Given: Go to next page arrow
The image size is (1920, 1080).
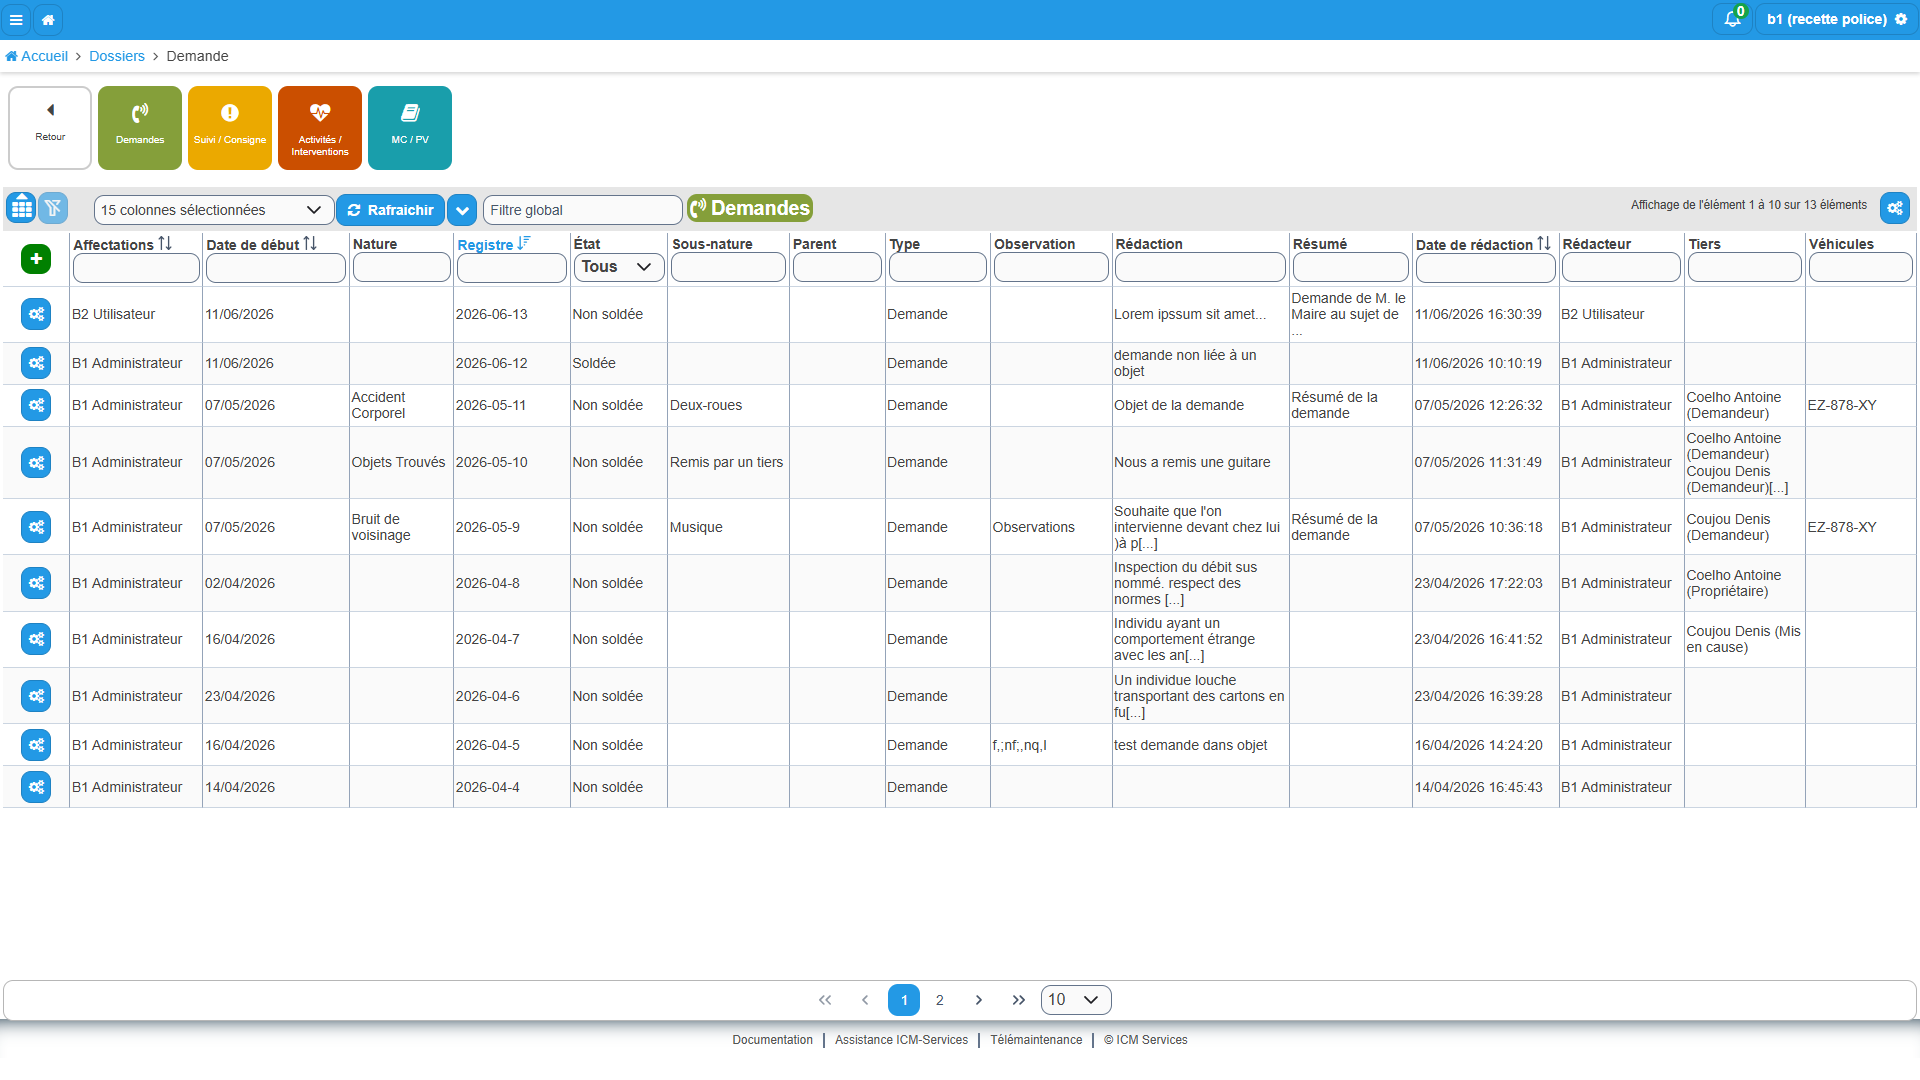Looking at the screenshot, I should tap(979, 1000).
